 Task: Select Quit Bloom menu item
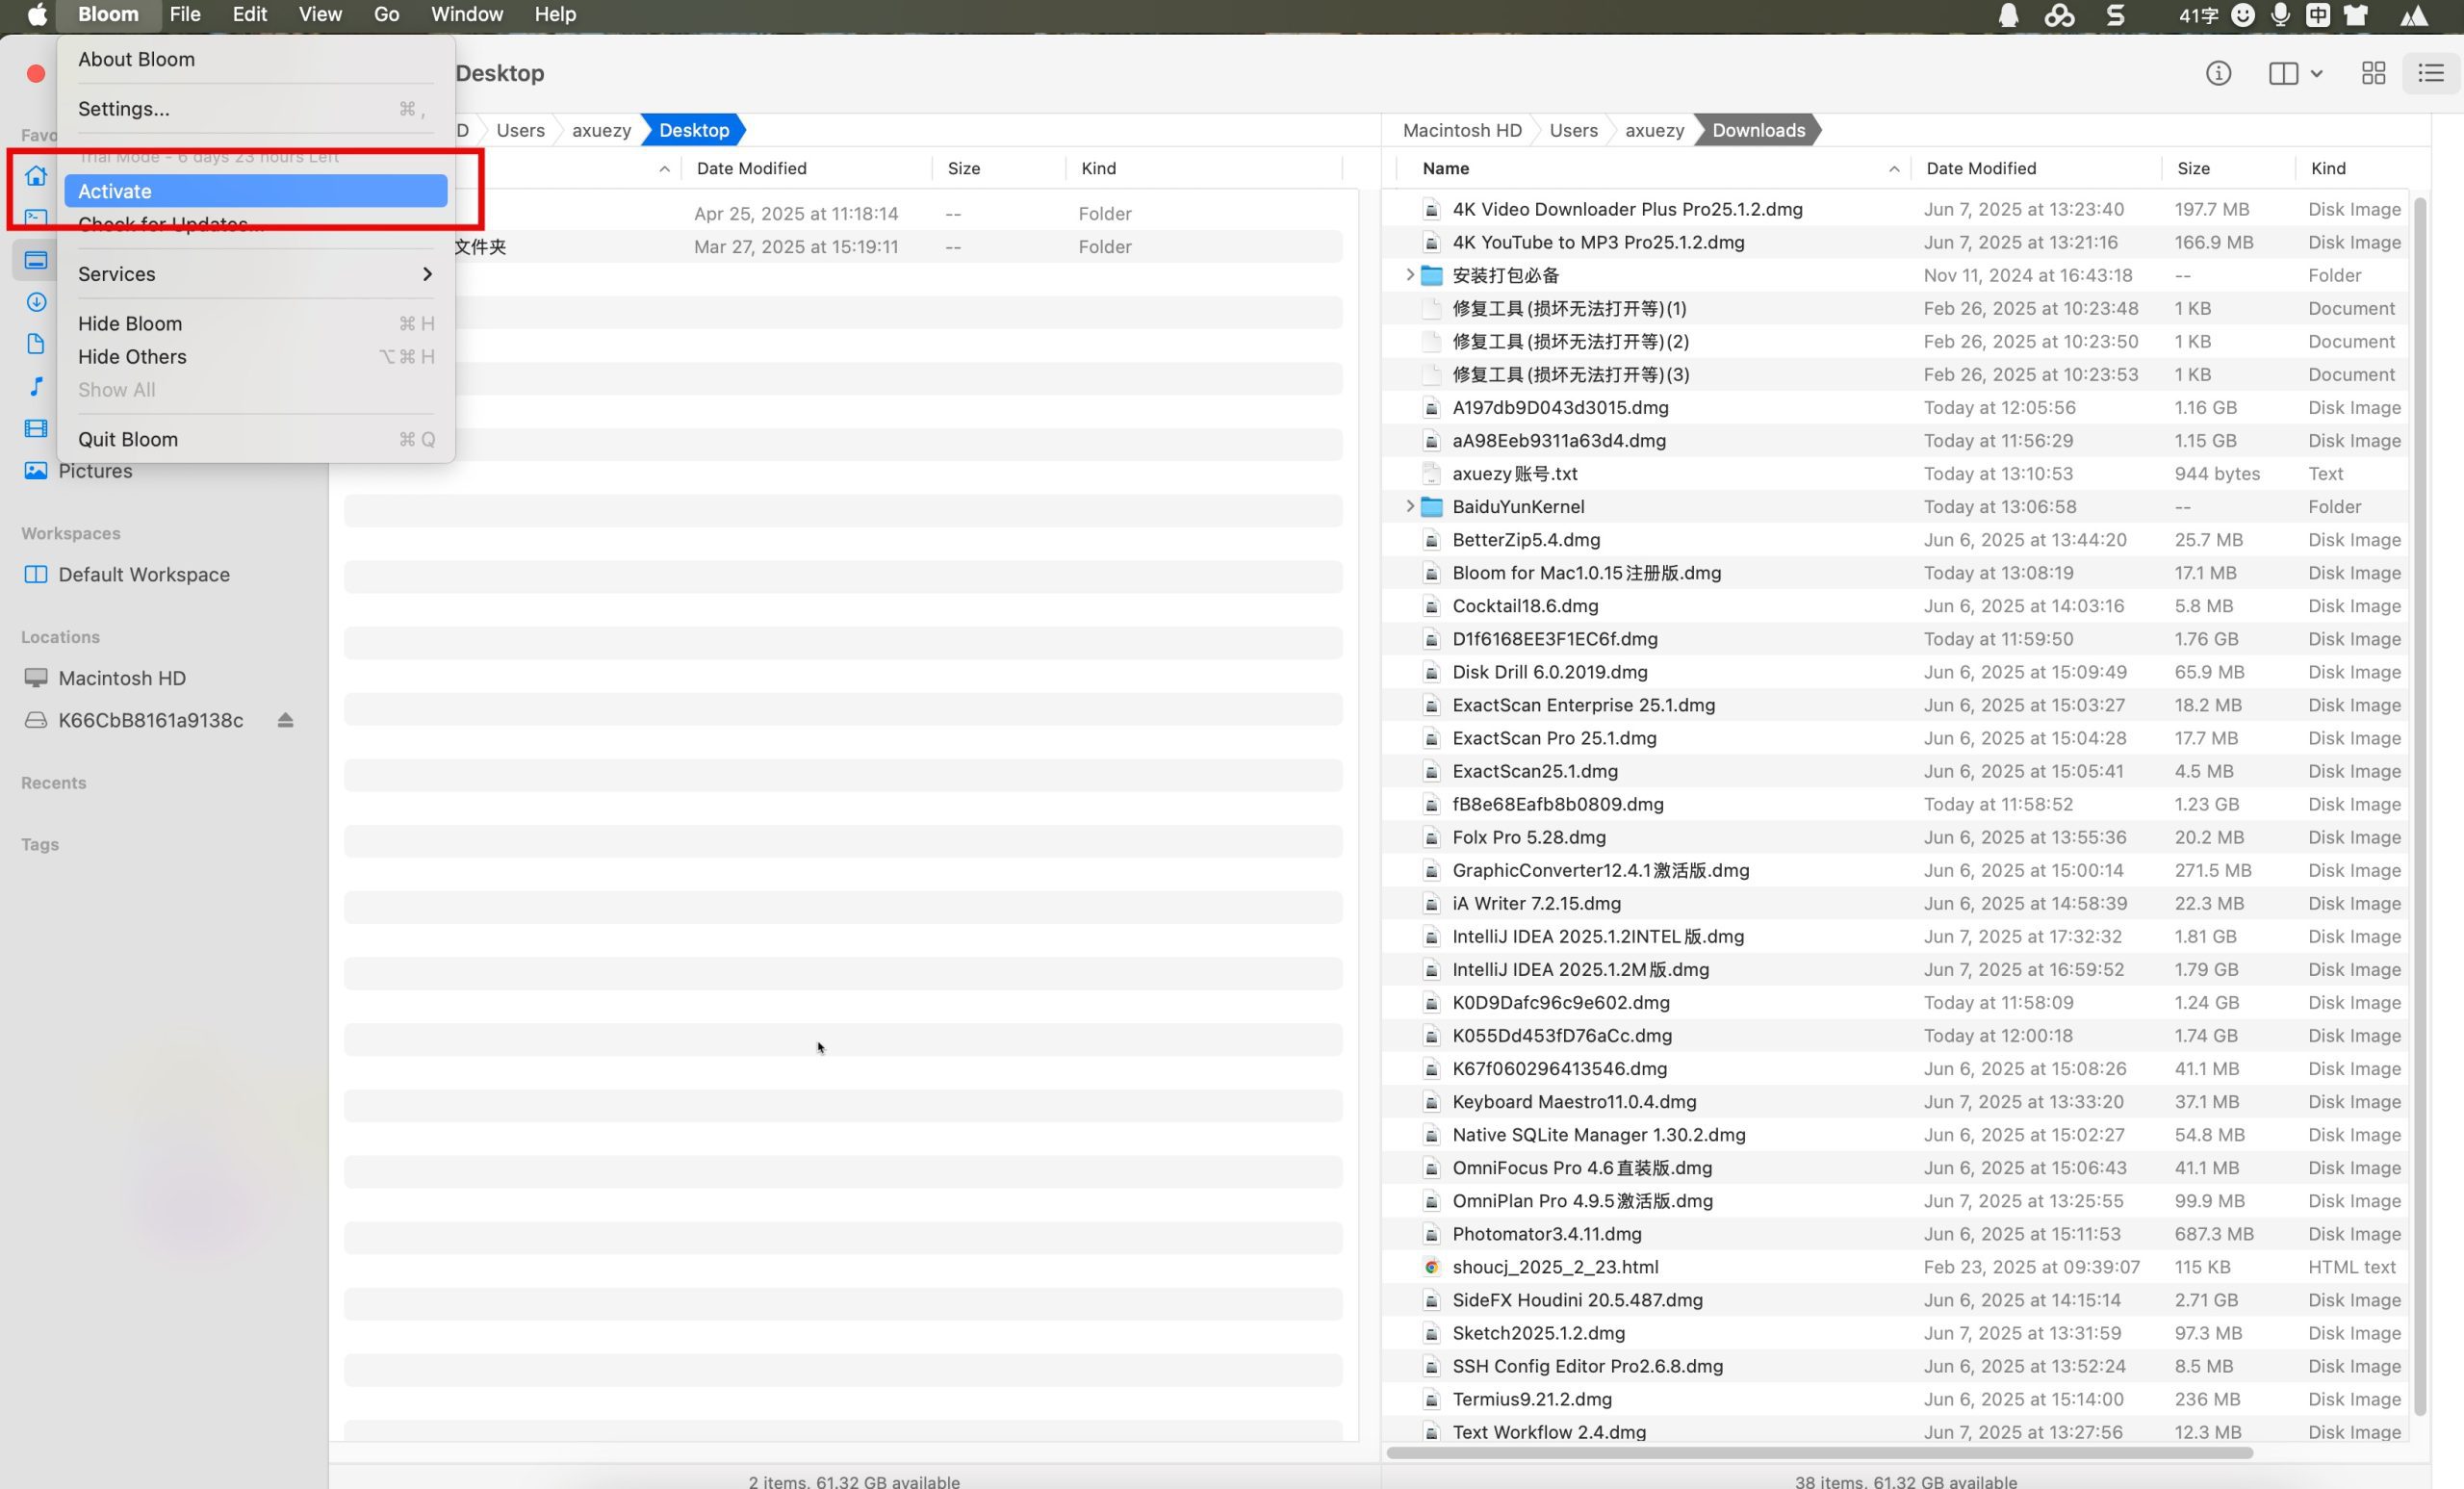128,439
